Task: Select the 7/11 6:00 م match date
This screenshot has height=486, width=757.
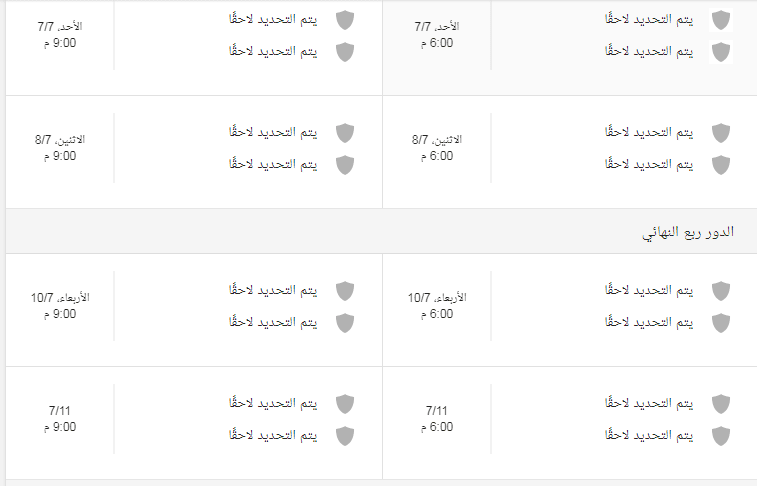Action: (x=436, y=418)
